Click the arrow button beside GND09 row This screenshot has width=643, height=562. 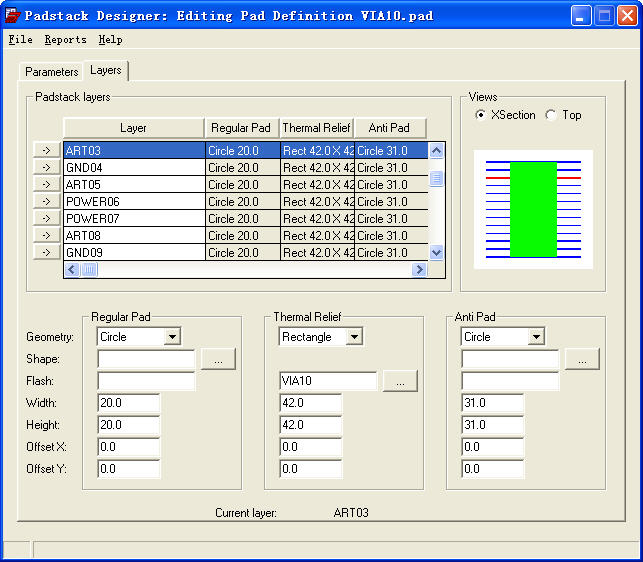click(x=46, y=252)
